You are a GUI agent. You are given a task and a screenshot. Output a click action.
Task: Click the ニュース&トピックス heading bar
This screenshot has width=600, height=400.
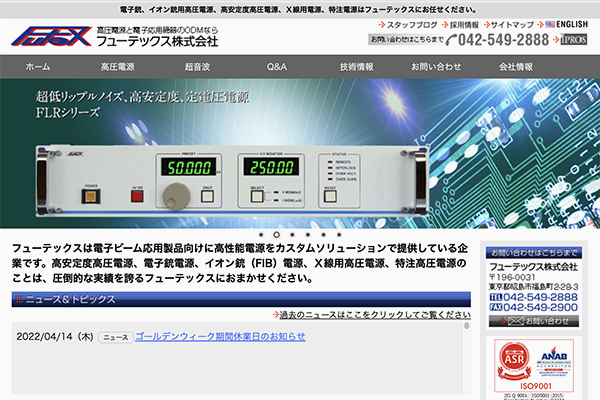tap(241, 299)
